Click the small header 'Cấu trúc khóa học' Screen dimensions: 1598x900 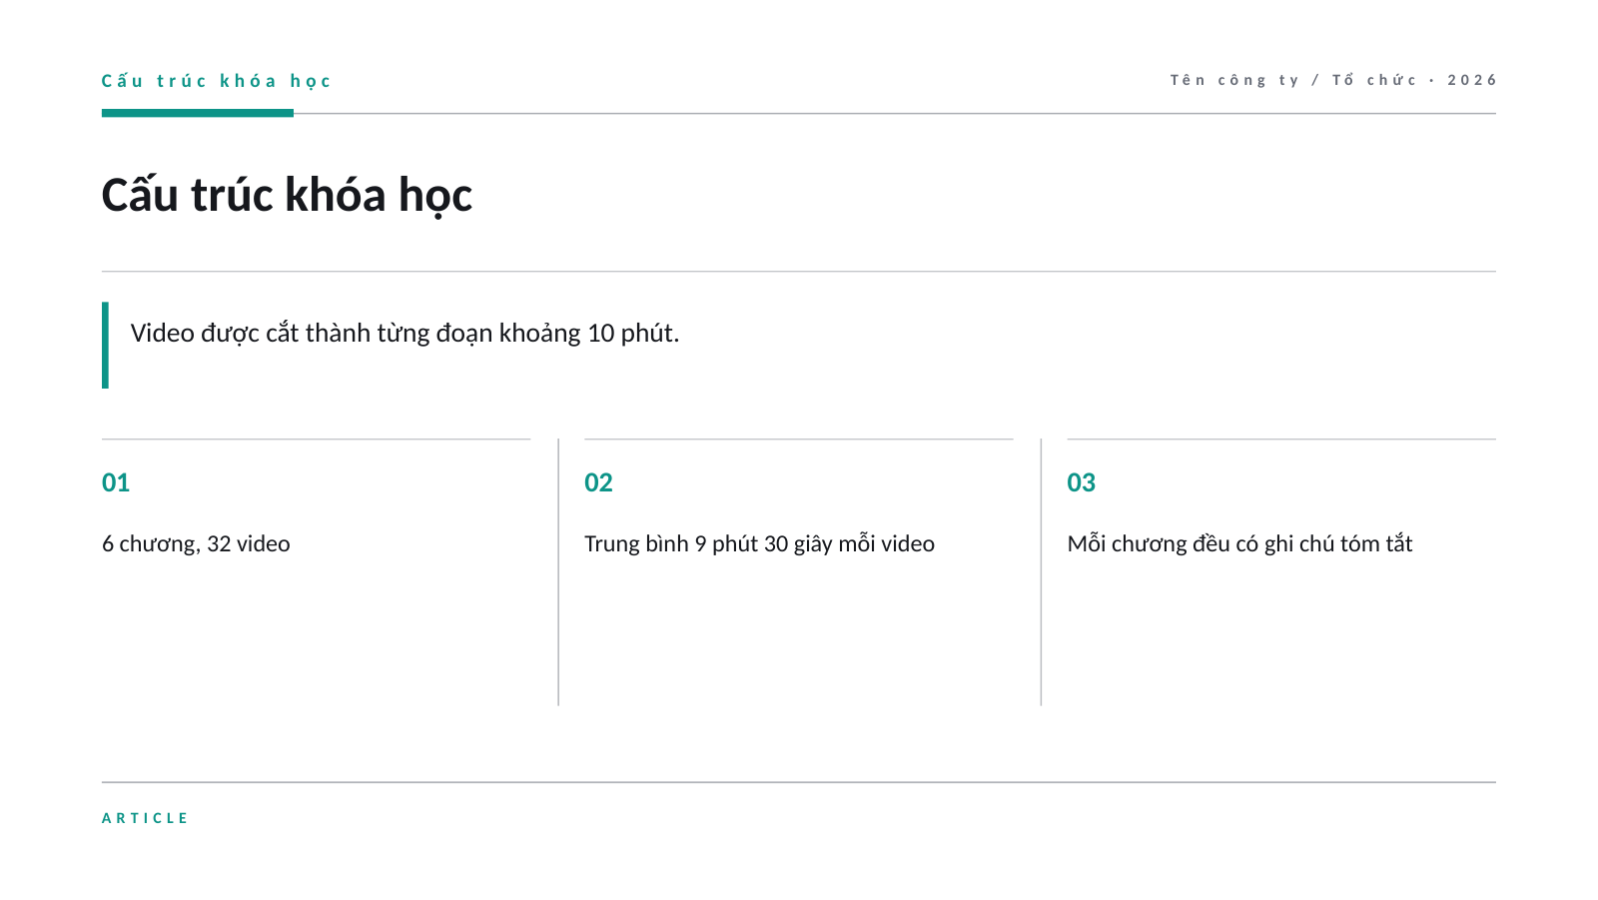(216, 81)
